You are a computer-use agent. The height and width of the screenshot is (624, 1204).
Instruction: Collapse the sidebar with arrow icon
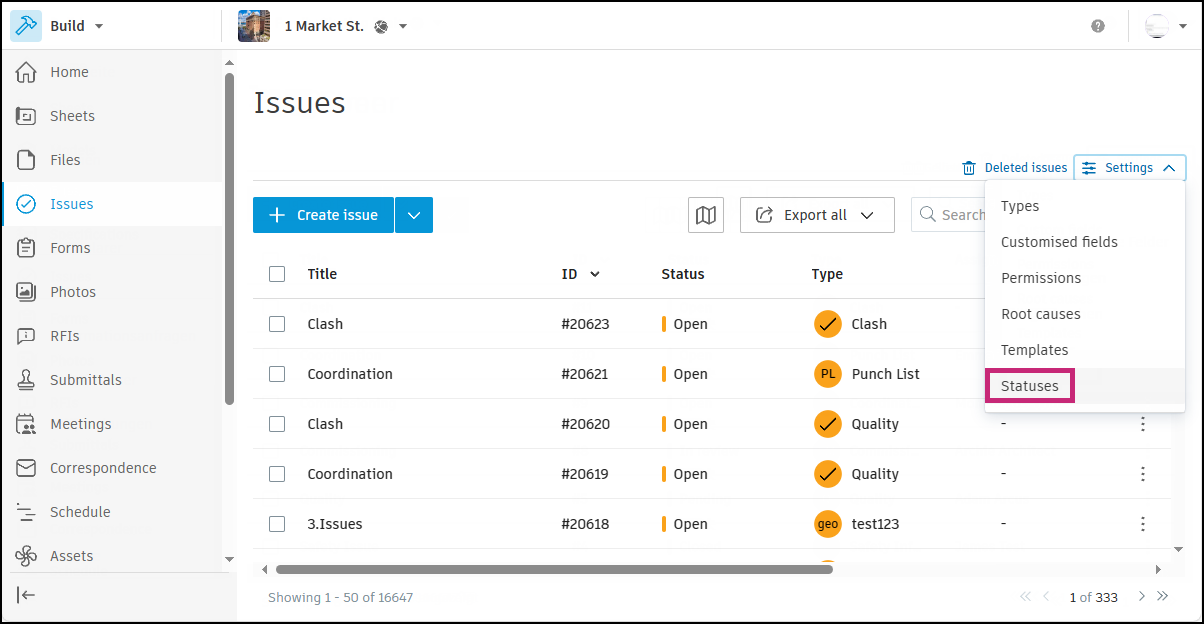27,595
